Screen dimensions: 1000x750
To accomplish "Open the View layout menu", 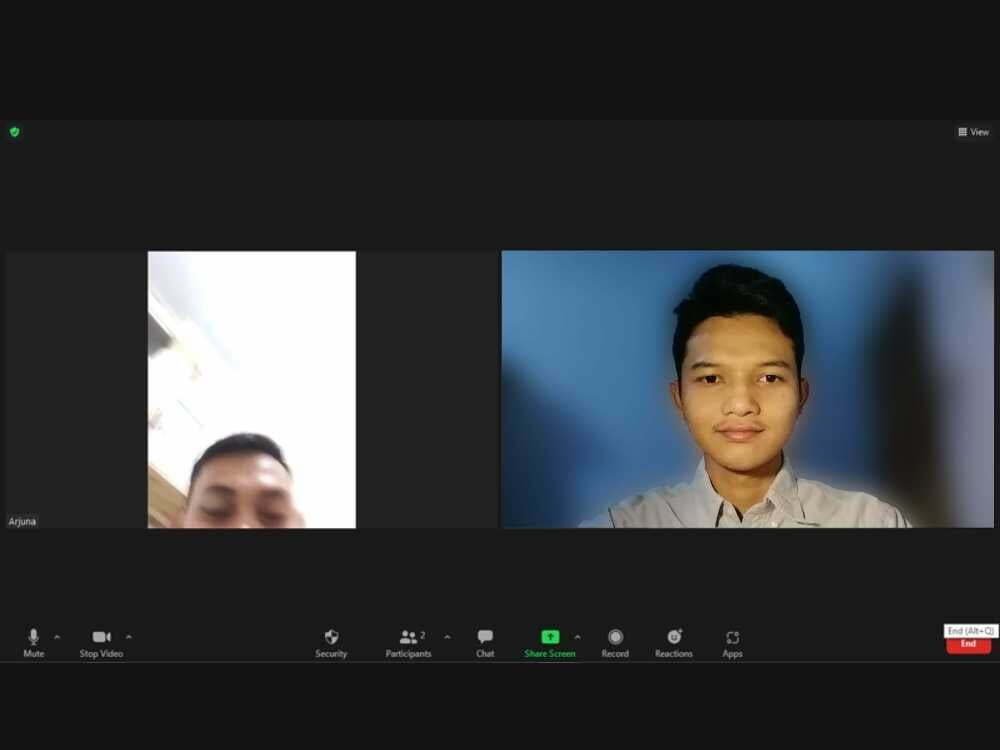I will [973, 132].
